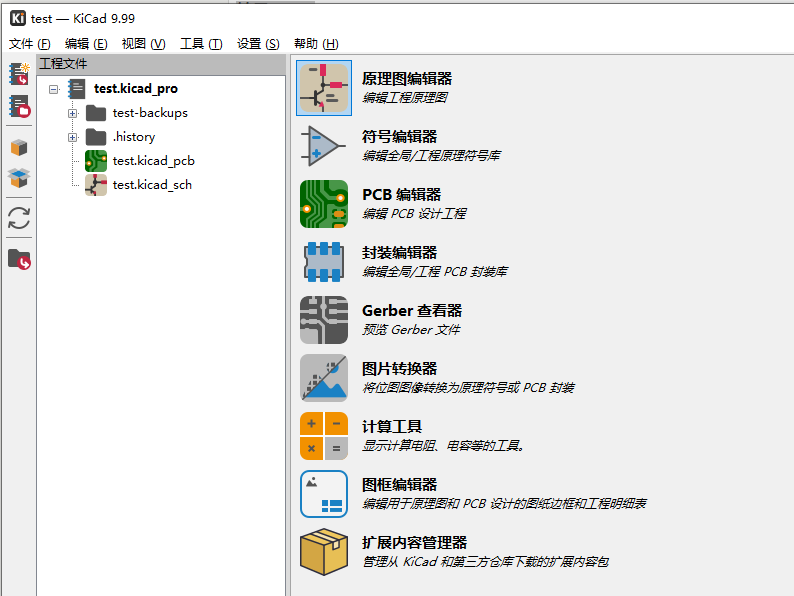Select test-backups label in project tree
The image size is (794, 596).
pyautogui.click(x=150, y=113)
